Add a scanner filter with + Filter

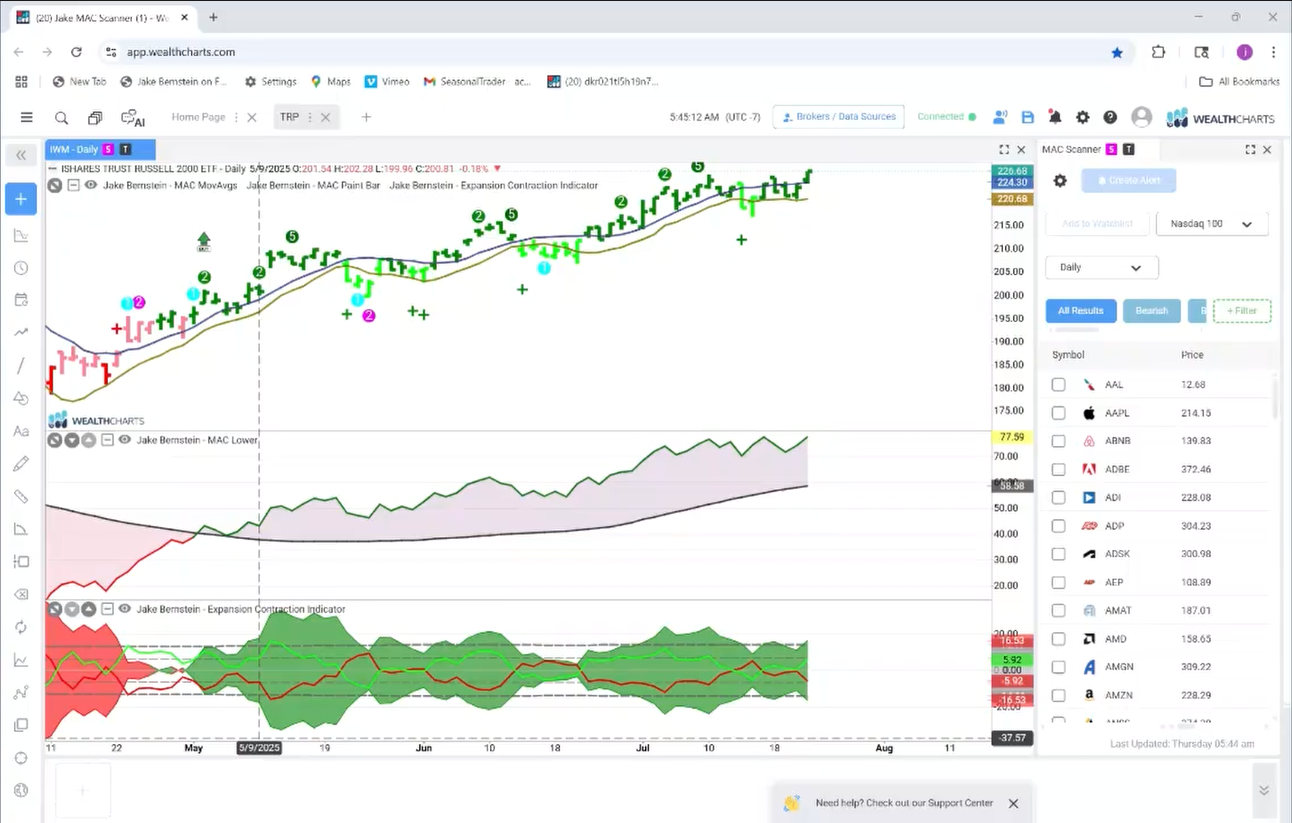[x=1241, y=311]
